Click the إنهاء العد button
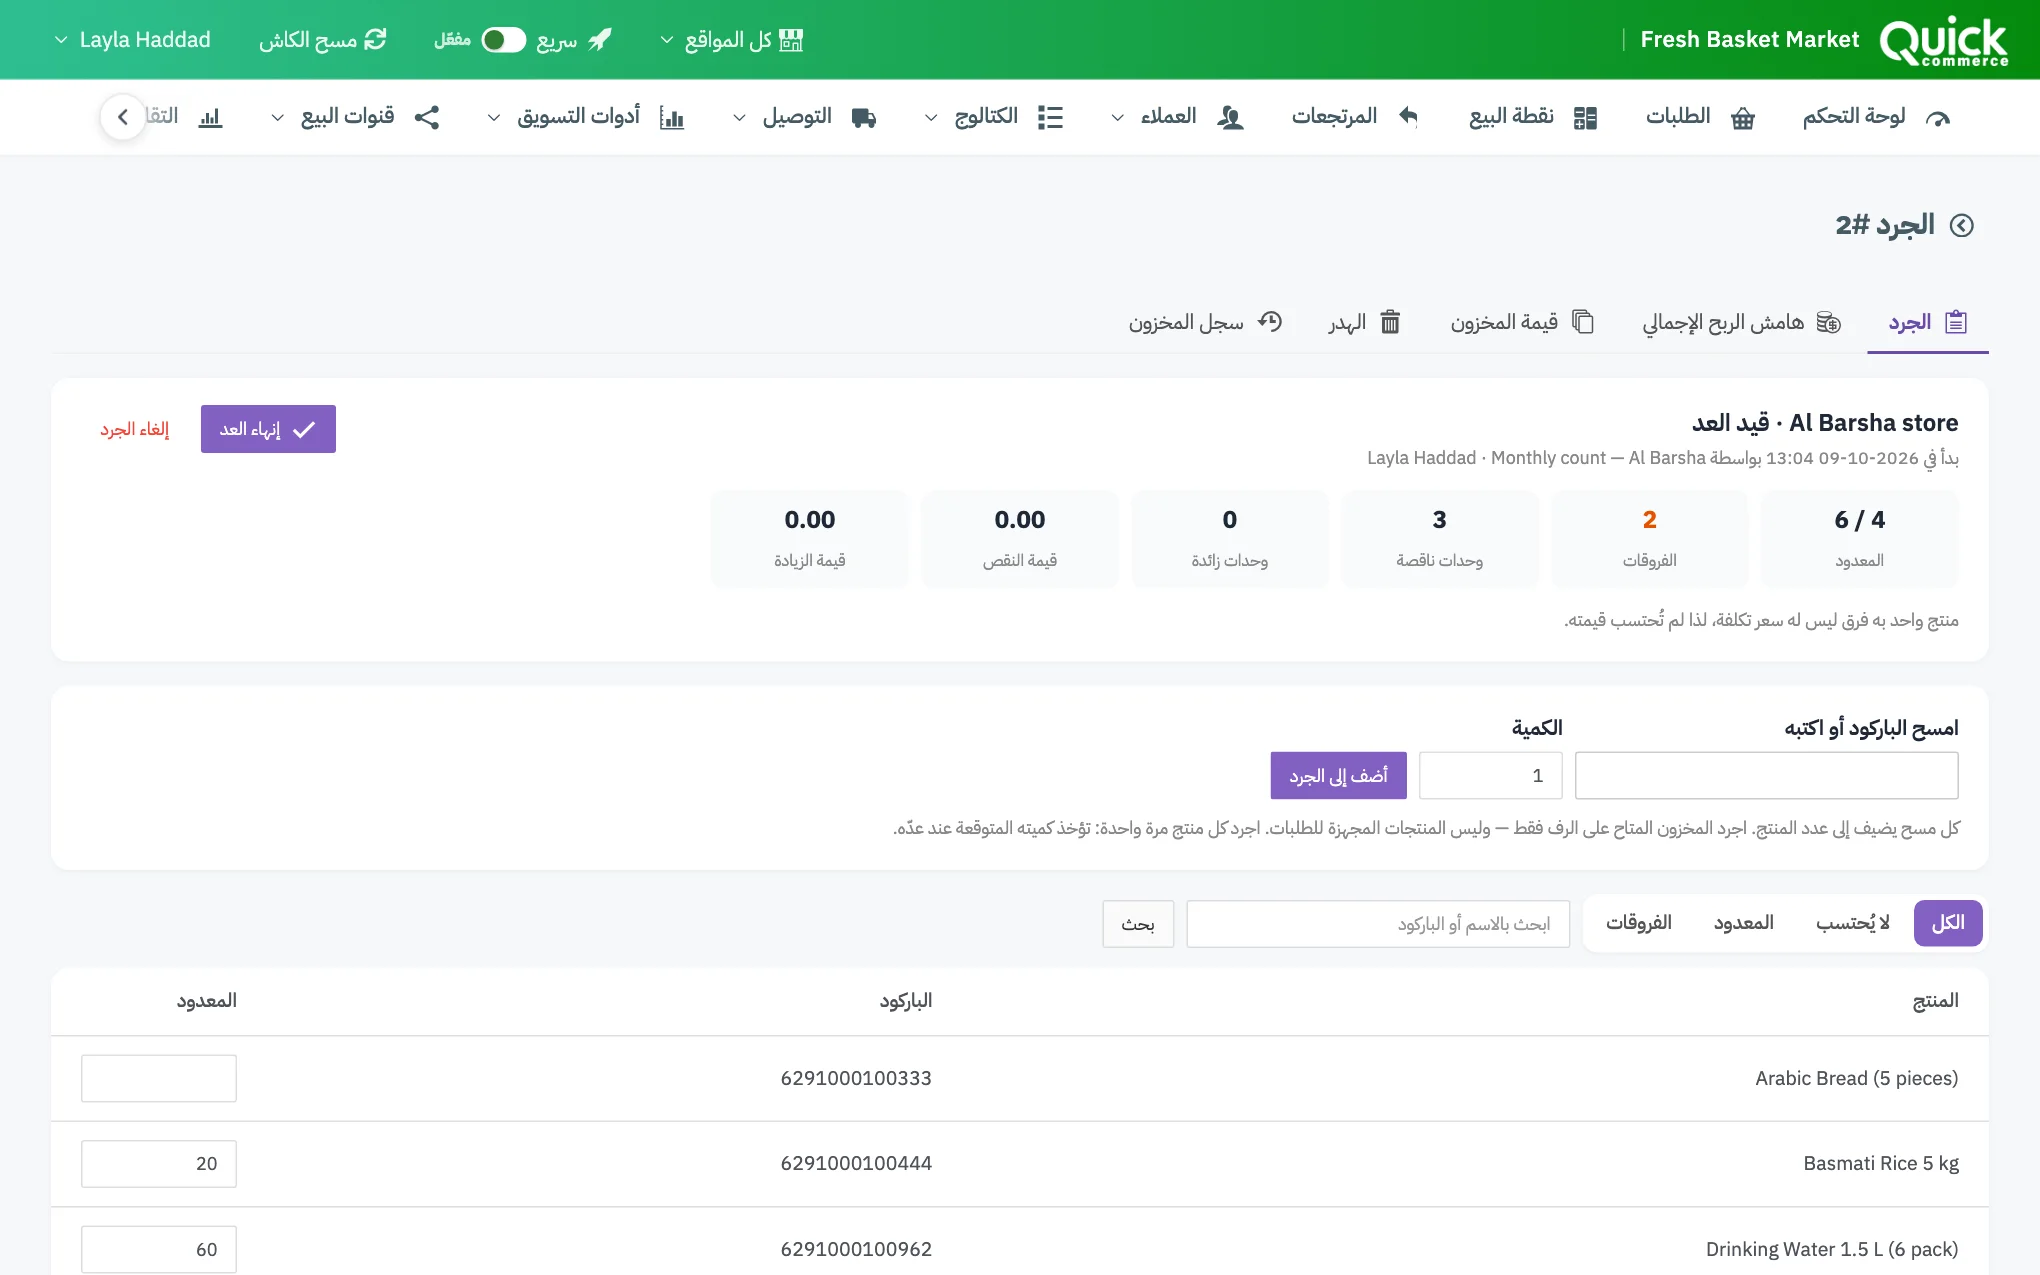This screenshot has width=2040, height=1275. pyautogui.click(x=268, y=429)
